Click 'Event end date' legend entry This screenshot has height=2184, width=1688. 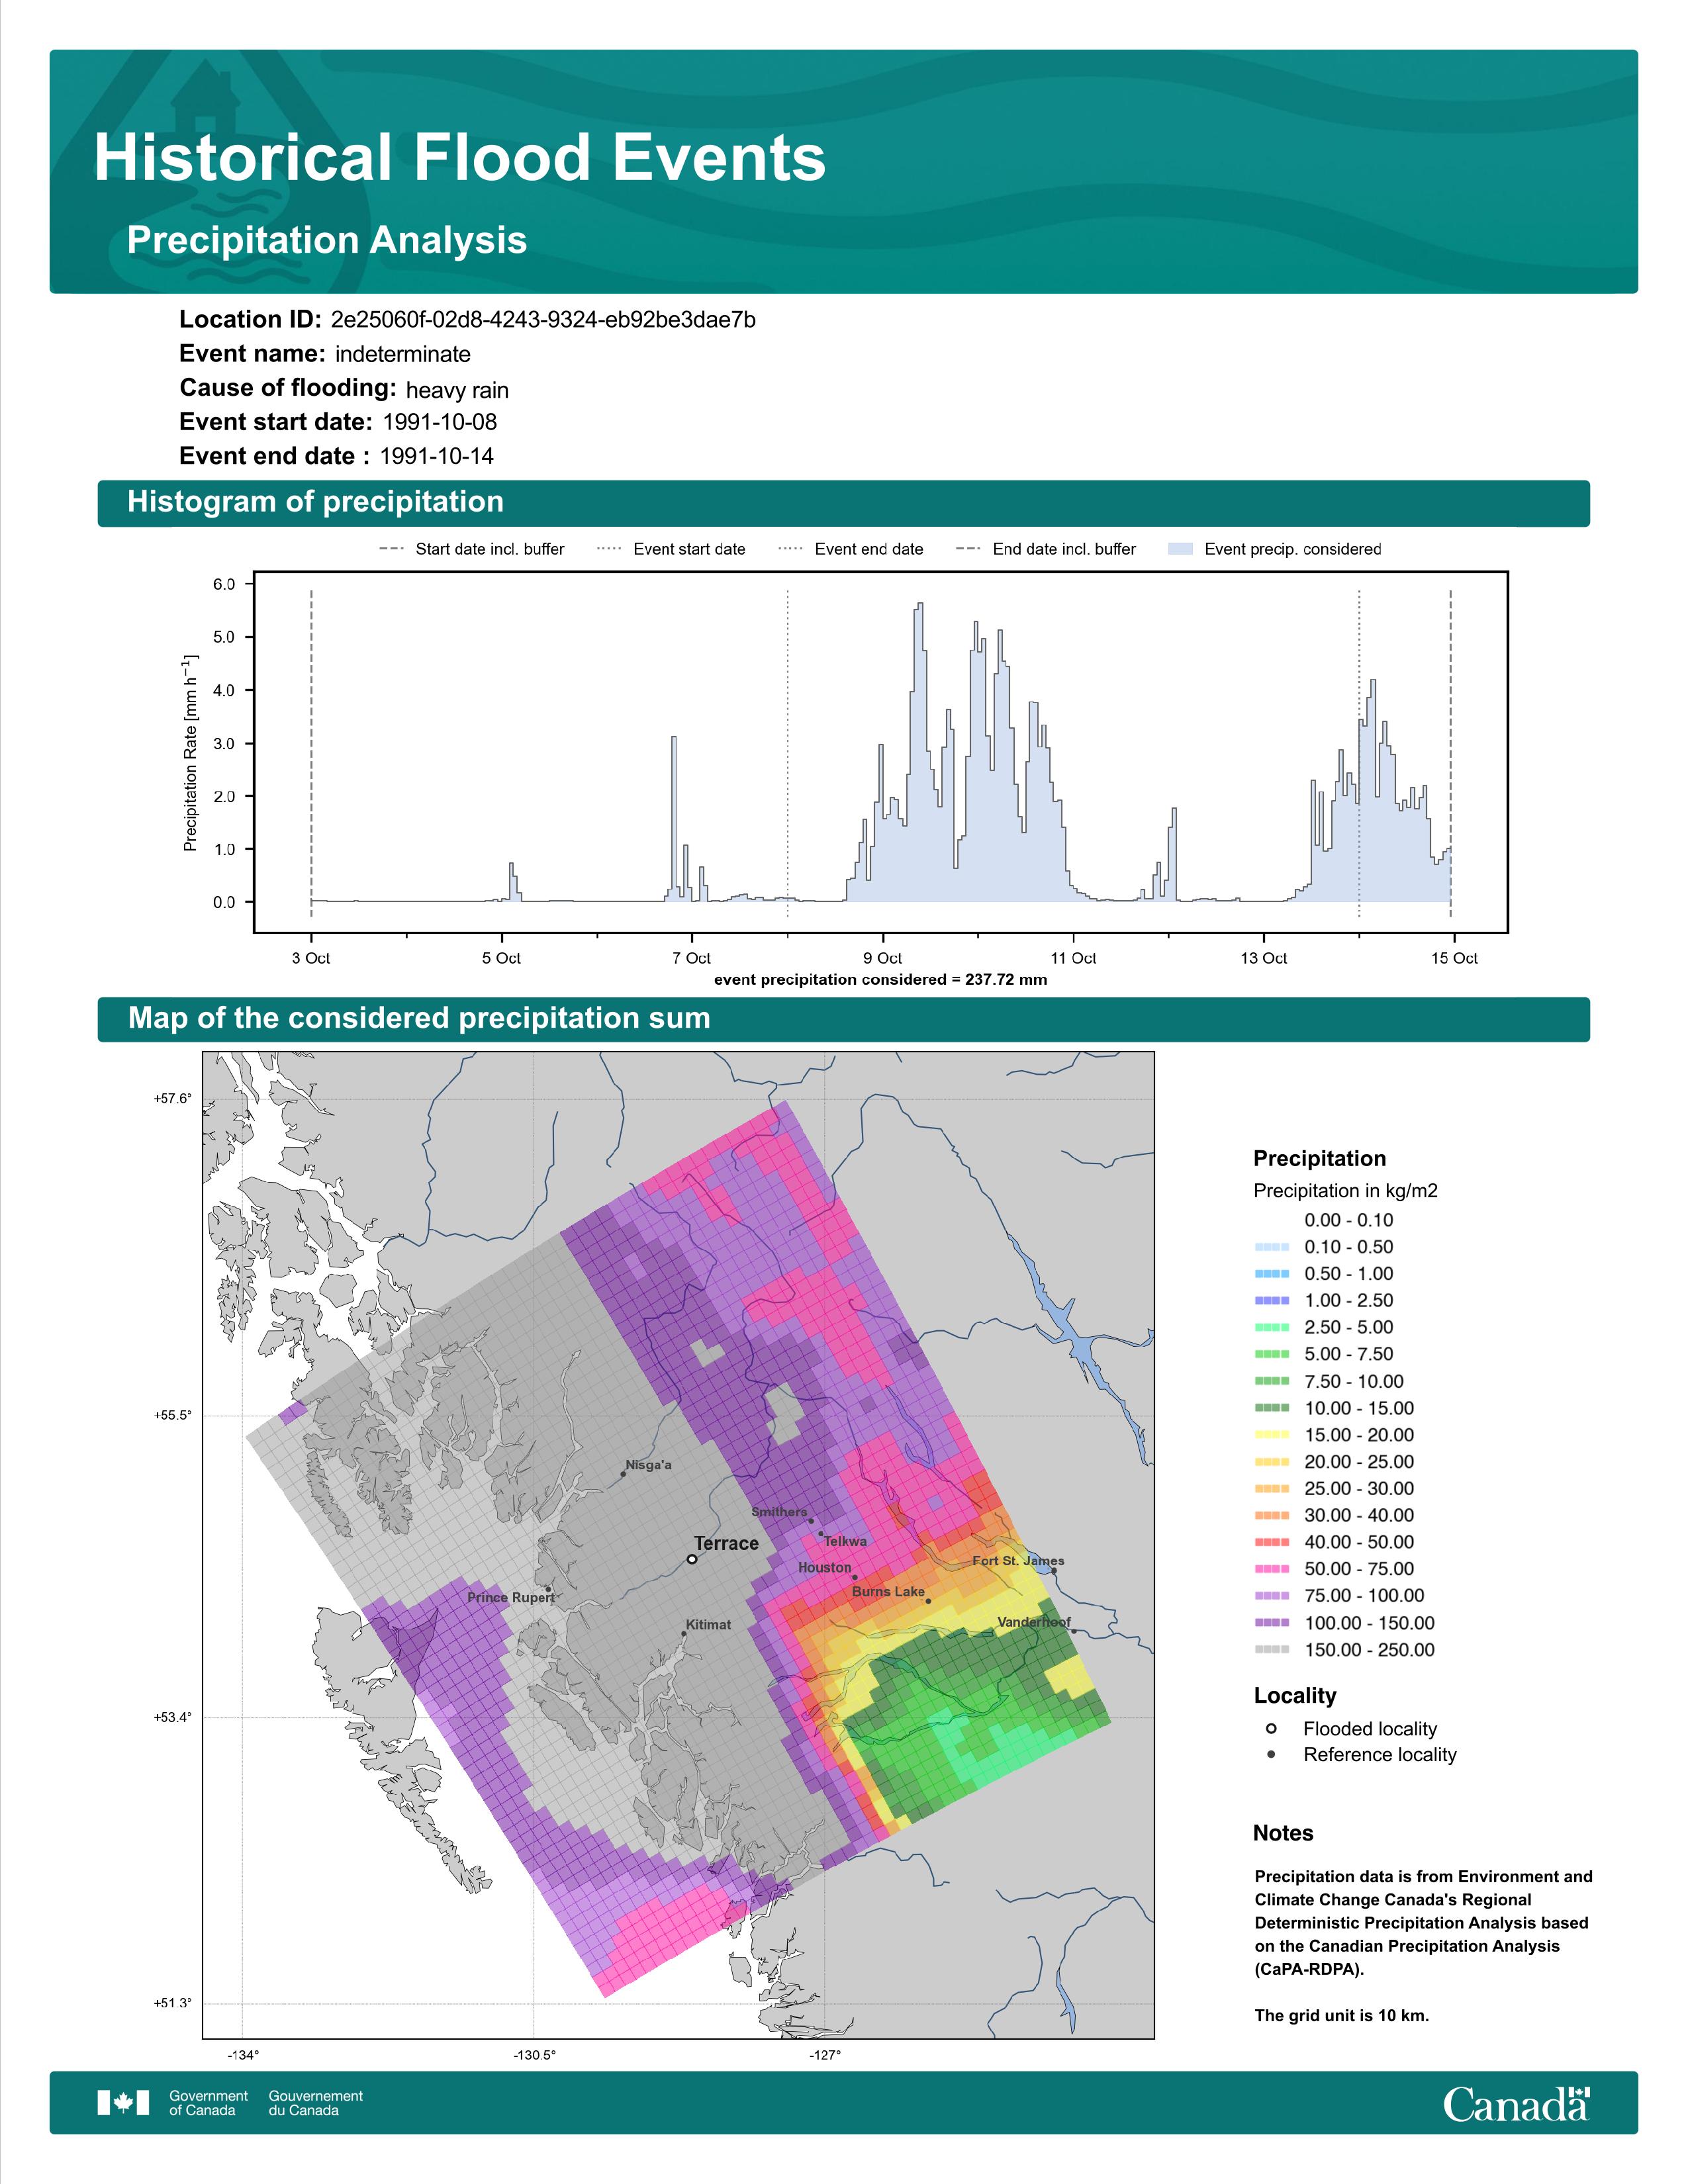click(851, 549)
